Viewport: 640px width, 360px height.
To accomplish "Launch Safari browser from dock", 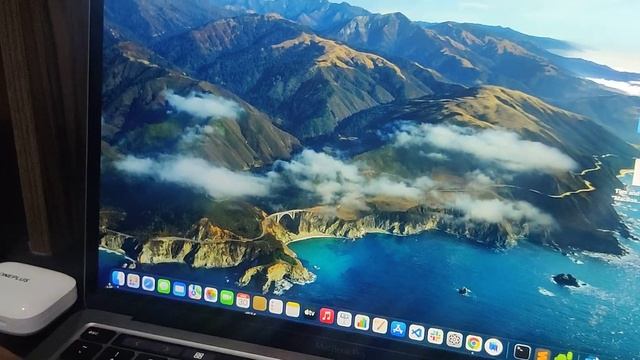I will (148, 283).
